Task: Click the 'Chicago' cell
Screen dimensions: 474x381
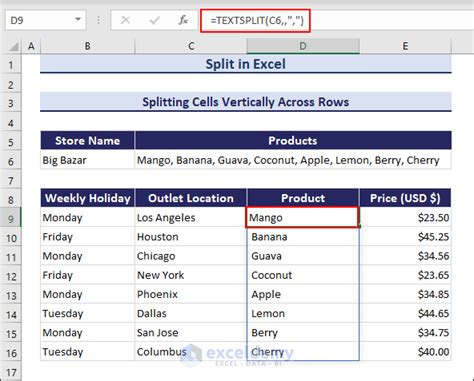Action: coord(191,256)
